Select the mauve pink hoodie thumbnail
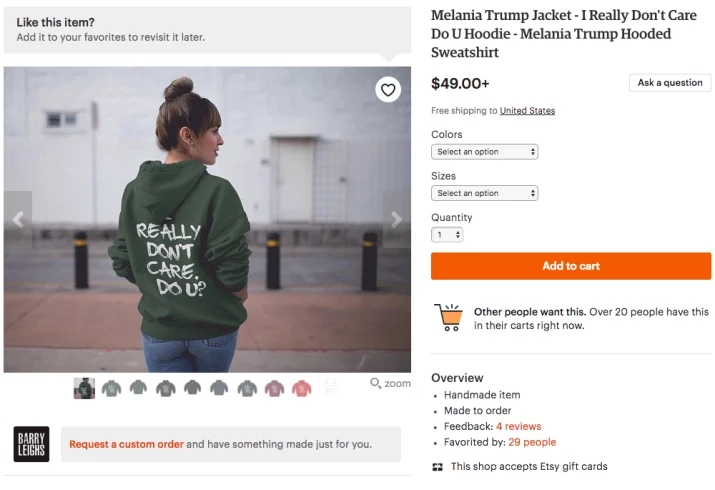The width and height of the screenshot is (715, 490). (x=274, y=388)
